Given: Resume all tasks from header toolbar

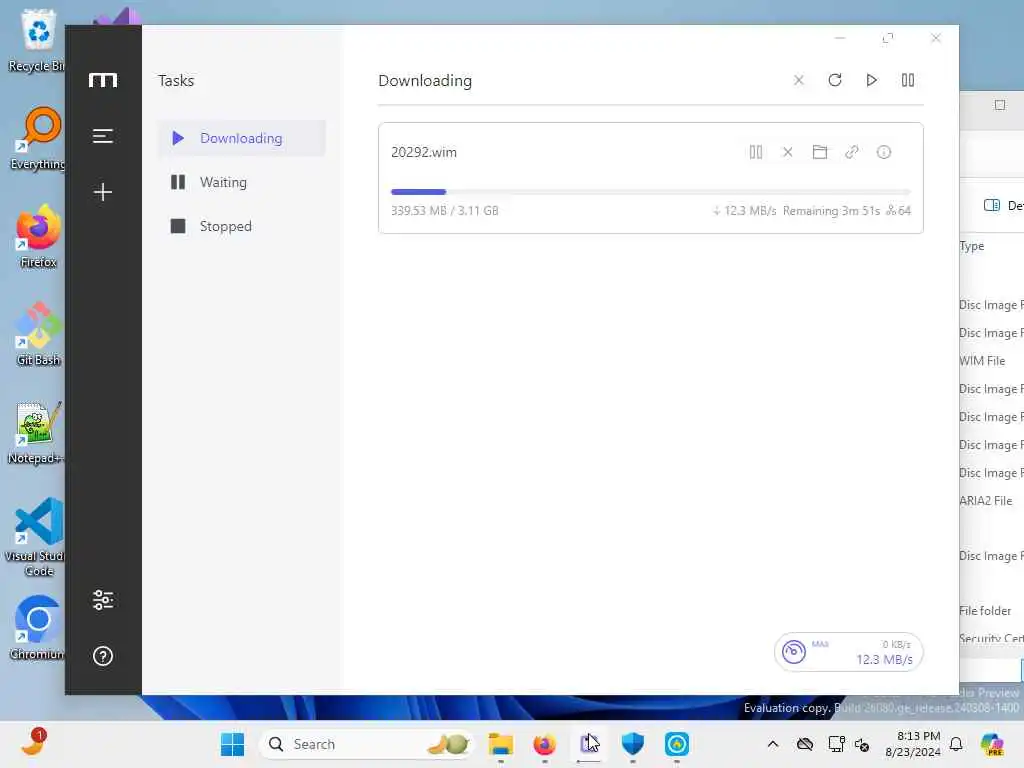Looking at the screenshot, I should point(871,80).
